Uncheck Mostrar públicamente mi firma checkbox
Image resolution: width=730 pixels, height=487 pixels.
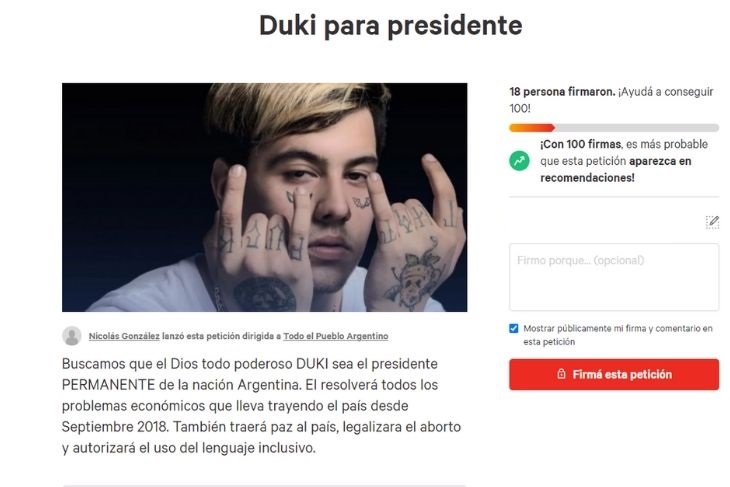click(x=514, y=329)
